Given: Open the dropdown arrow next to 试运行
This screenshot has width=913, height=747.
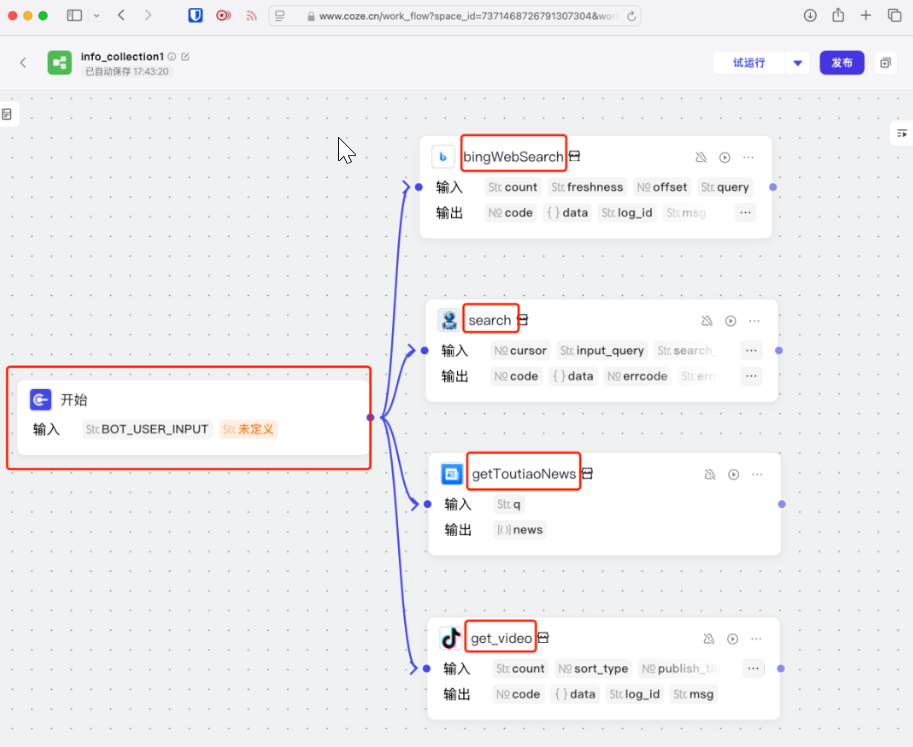Looking at the screenshot, I should 798,63.
